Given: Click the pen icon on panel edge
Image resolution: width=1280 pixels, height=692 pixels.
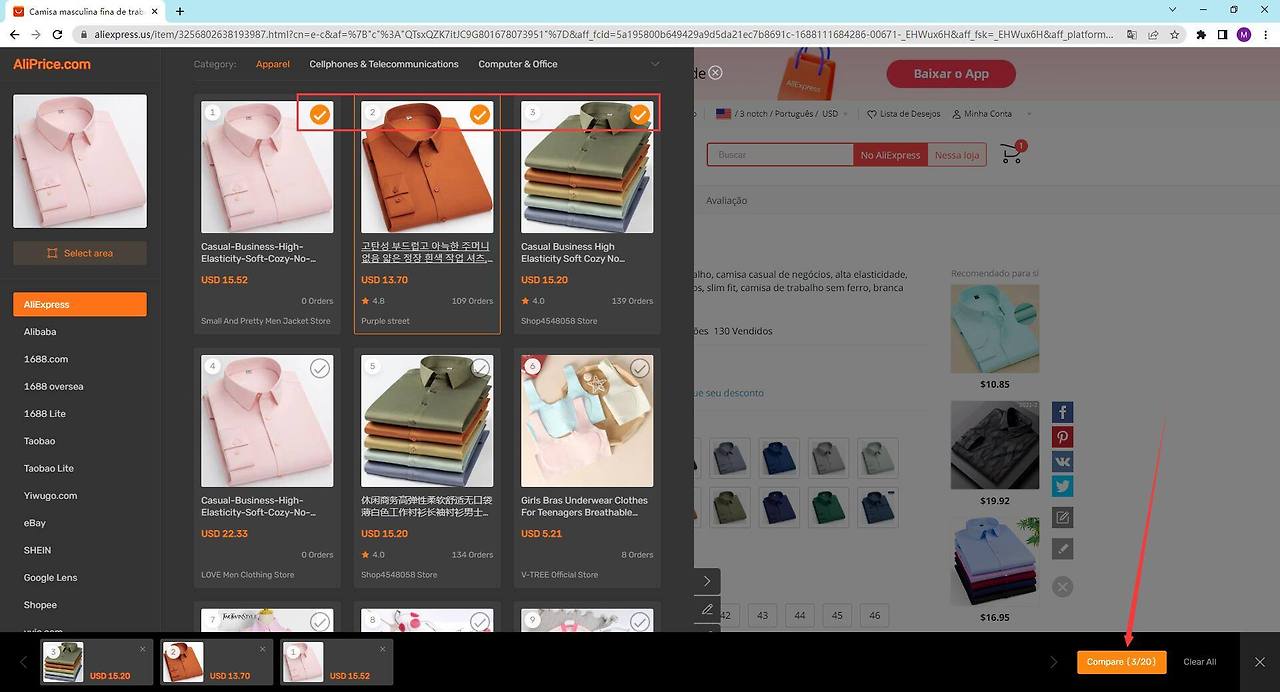Looking at the screenshot, I should pyautogui.click(x=707, y=609).
